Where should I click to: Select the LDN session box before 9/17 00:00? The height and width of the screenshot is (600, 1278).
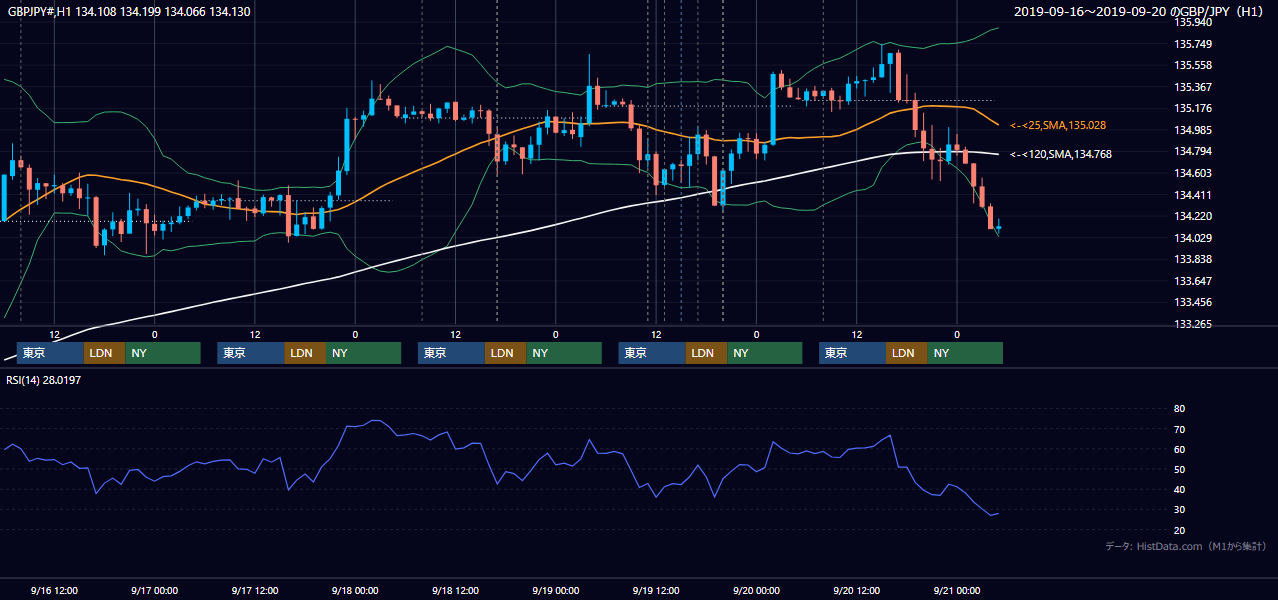104,353
